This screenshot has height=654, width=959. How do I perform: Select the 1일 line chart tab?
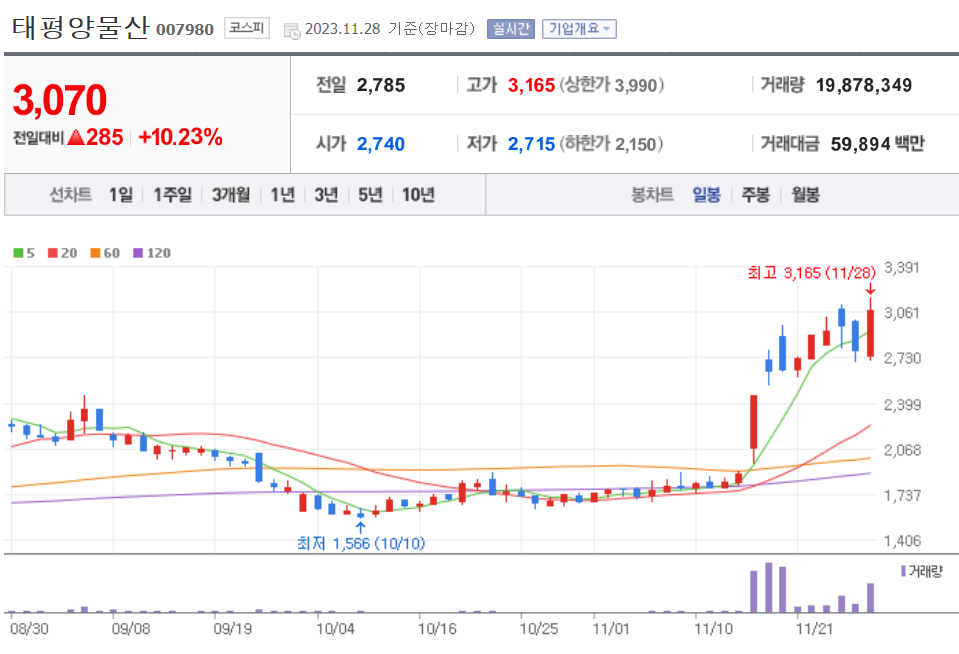click(120, 195)
